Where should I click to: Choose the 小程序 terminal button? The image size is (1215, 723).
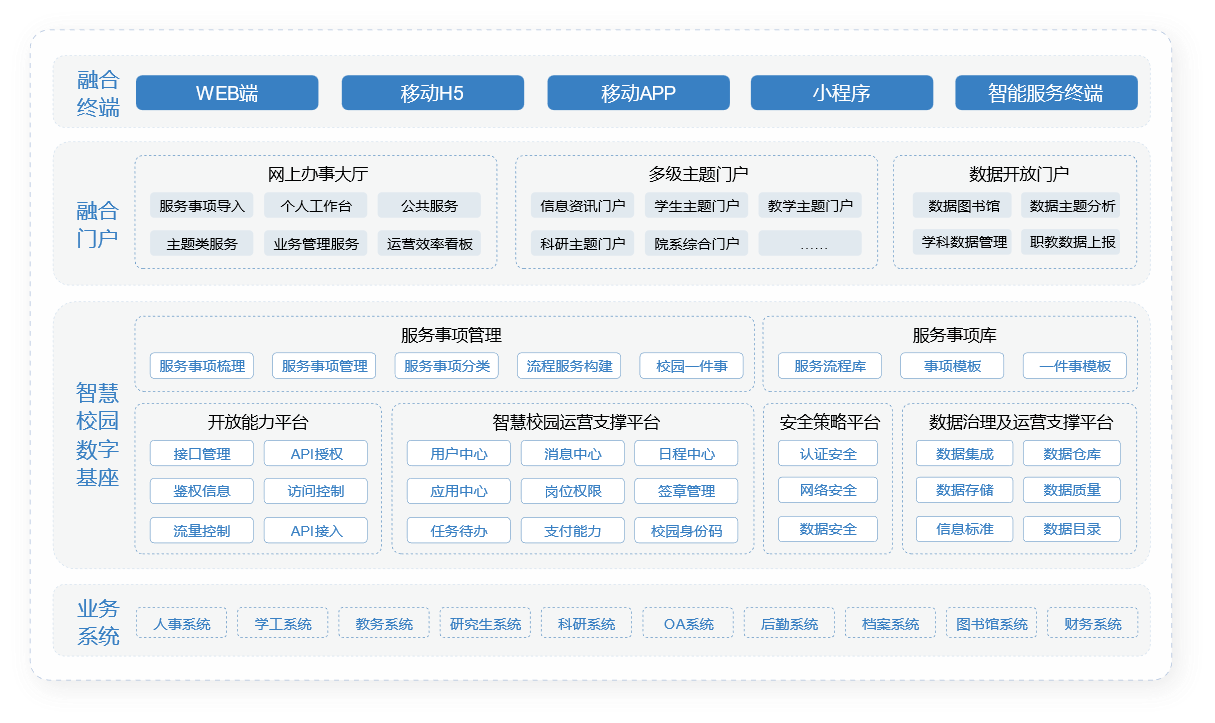[x=841, y=93]
